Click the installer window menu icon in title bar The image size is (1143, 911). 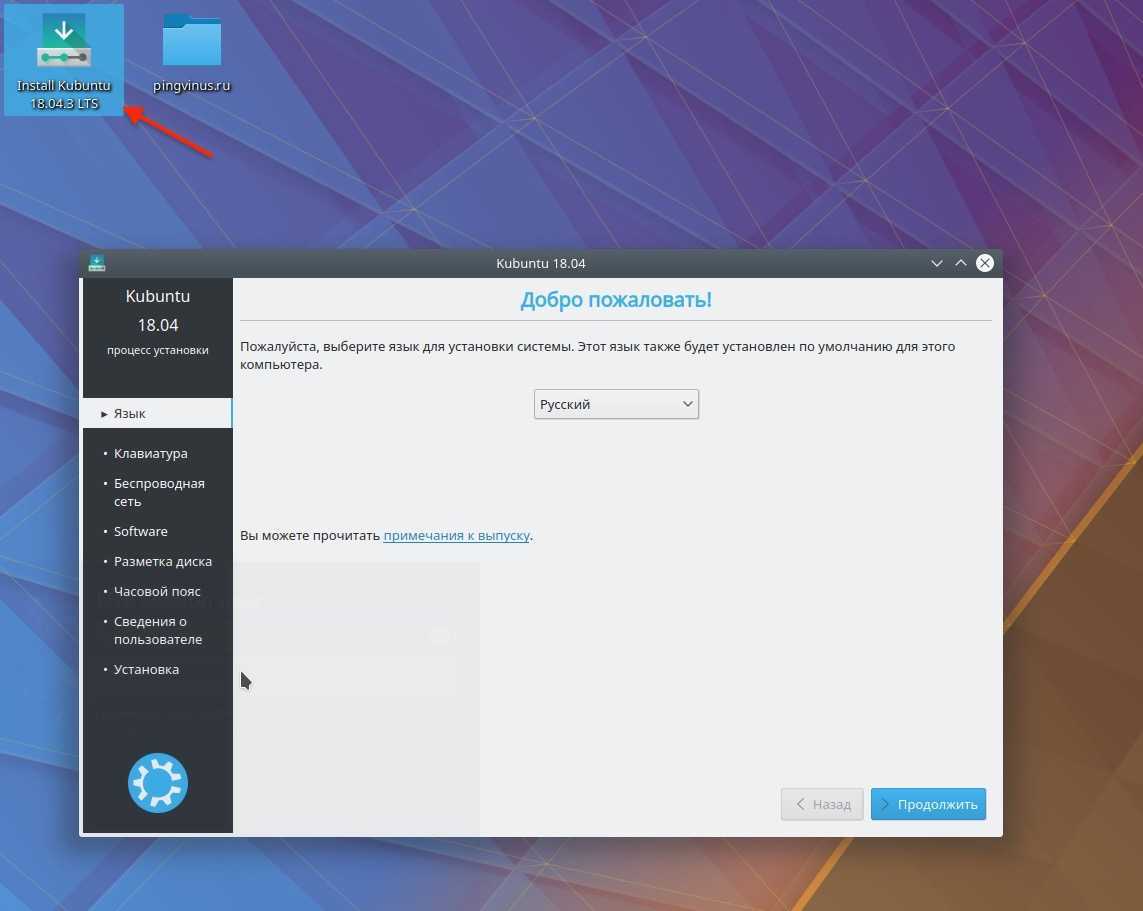click(97, 263)
